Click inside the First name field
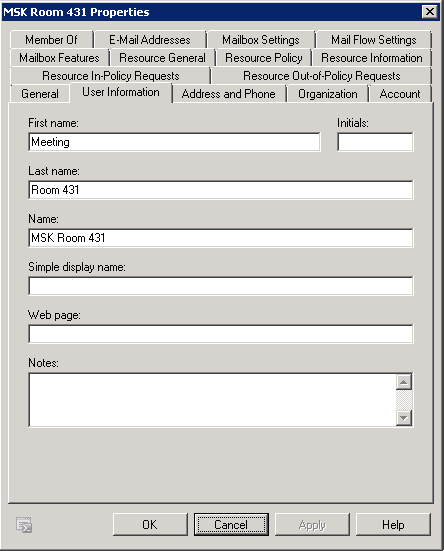 click(174, 142)
